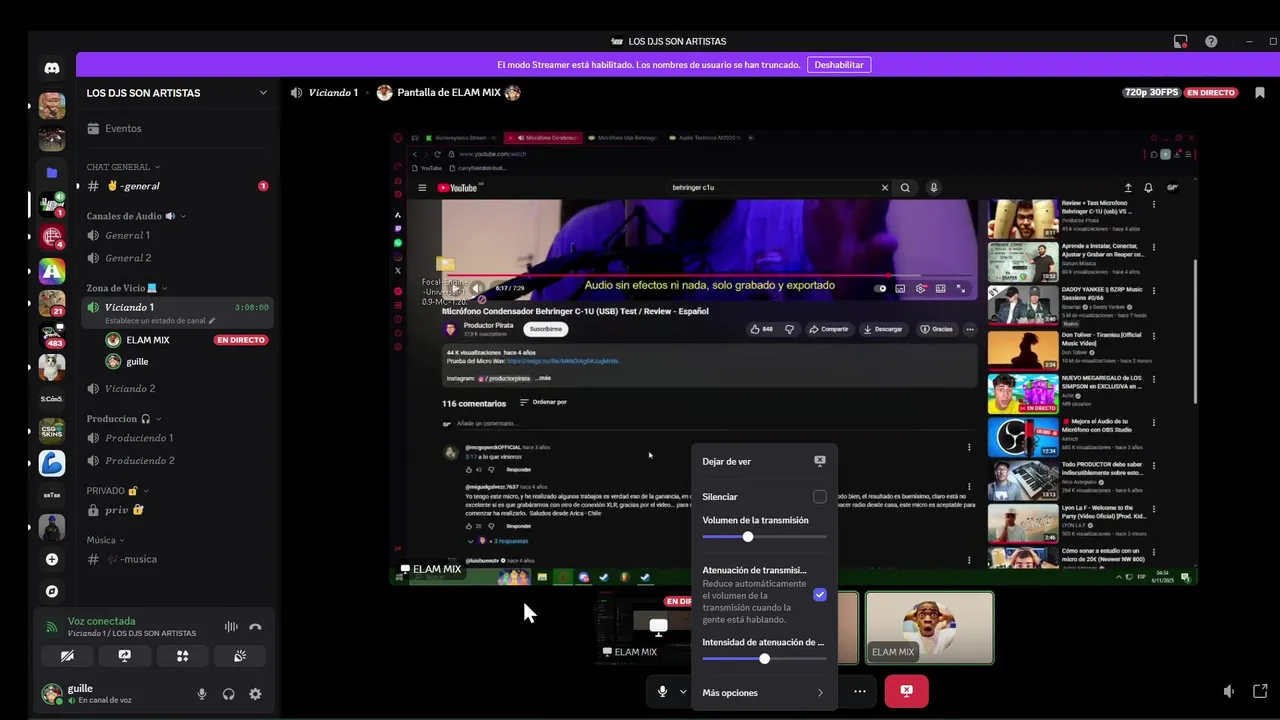Click the red stop watching stream button
The image size is (1280, 720).
pos(906,691)
